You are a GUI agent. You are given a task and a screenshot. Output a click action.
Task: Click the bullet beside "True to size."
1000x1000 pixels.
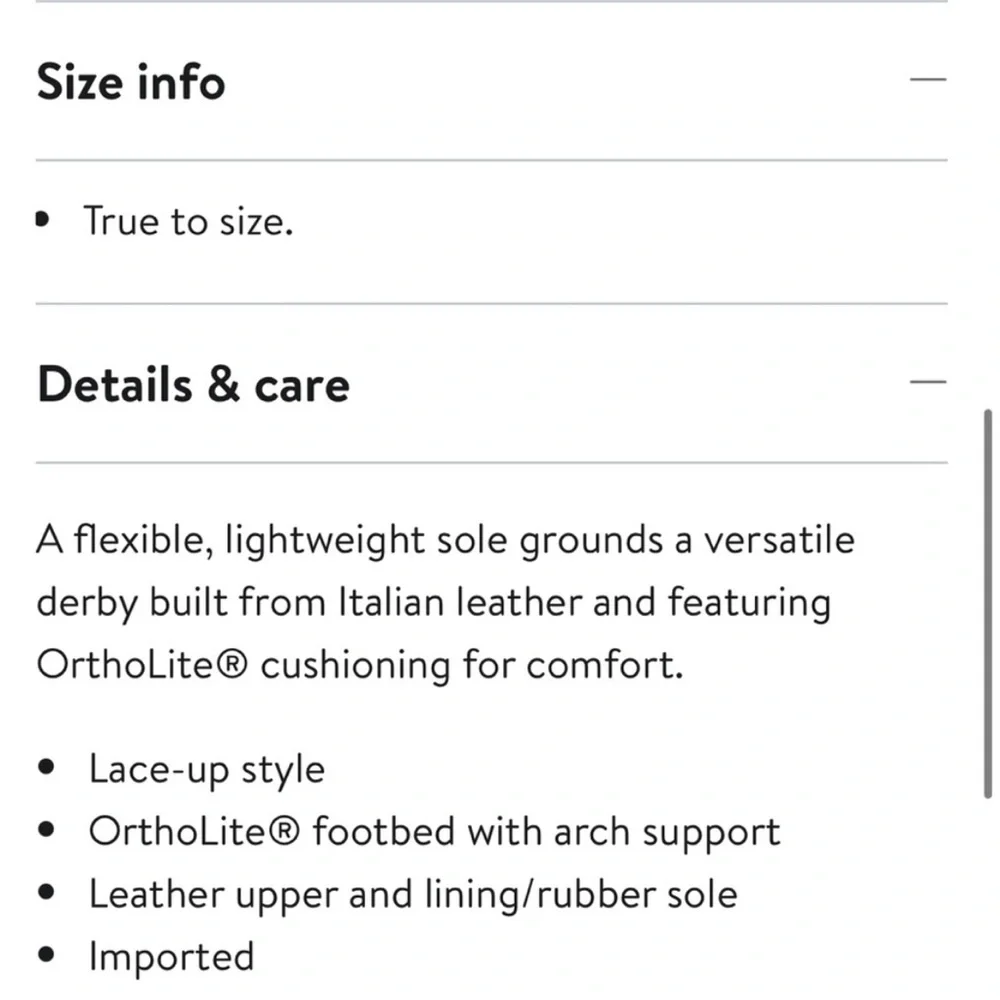[x=42, y=220]
